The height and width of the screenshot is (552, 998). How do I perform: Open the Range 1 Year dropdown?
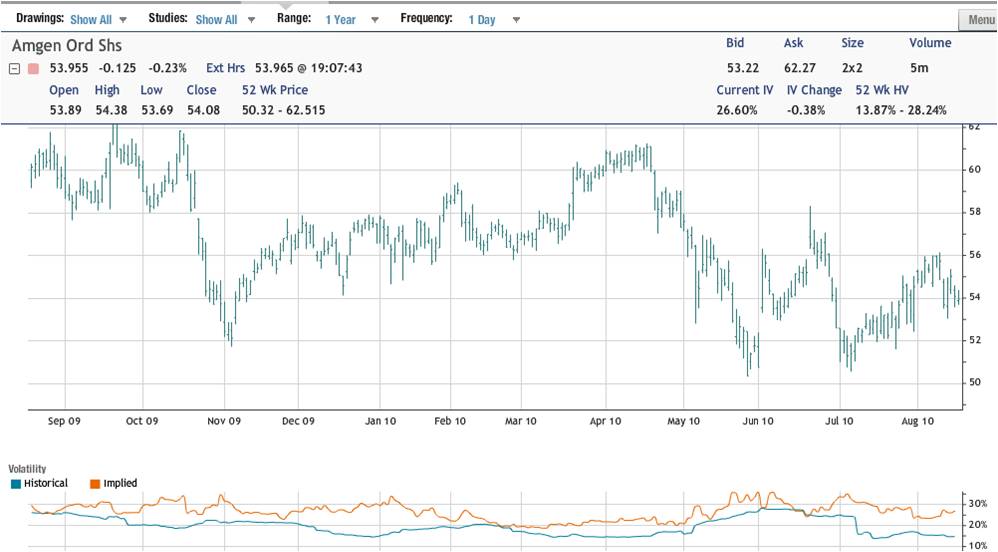[351, 20]
